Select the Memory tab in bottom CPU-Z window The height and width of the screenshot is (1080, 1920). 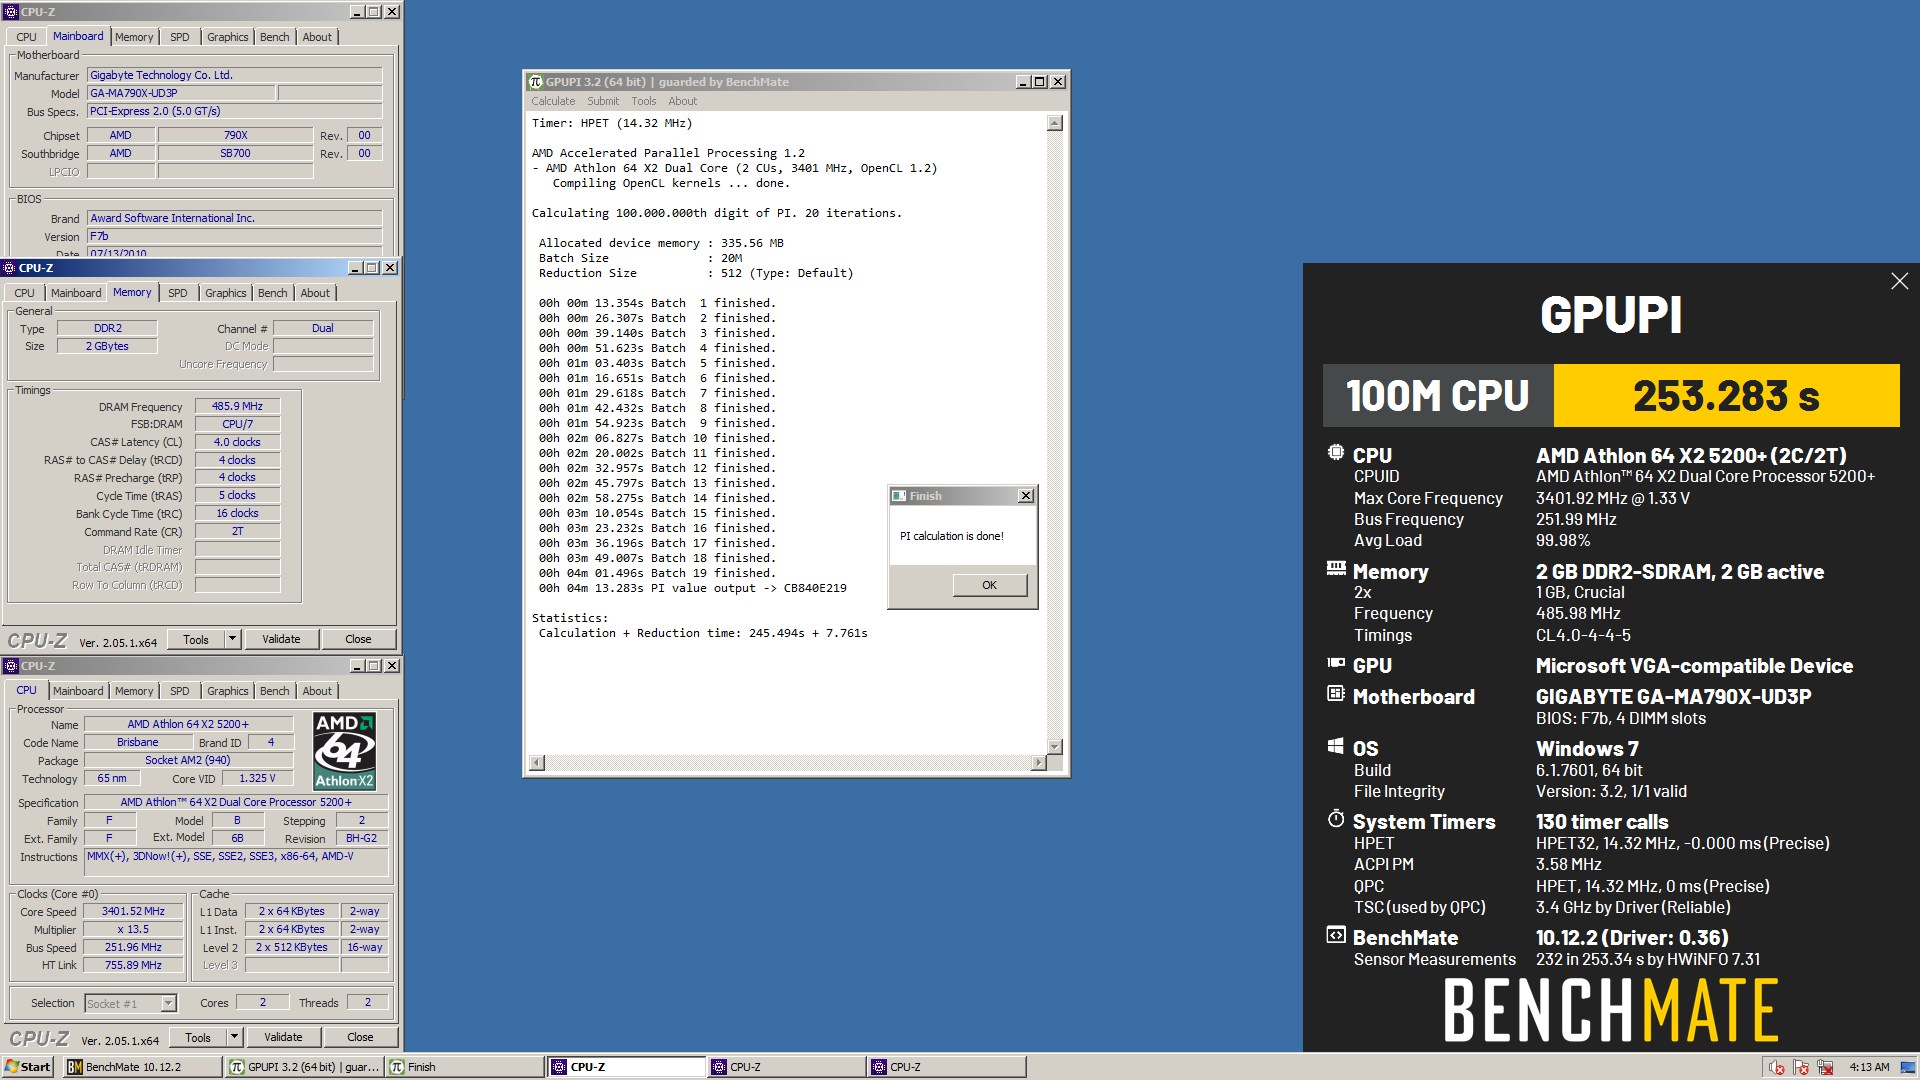coord(134,691)
